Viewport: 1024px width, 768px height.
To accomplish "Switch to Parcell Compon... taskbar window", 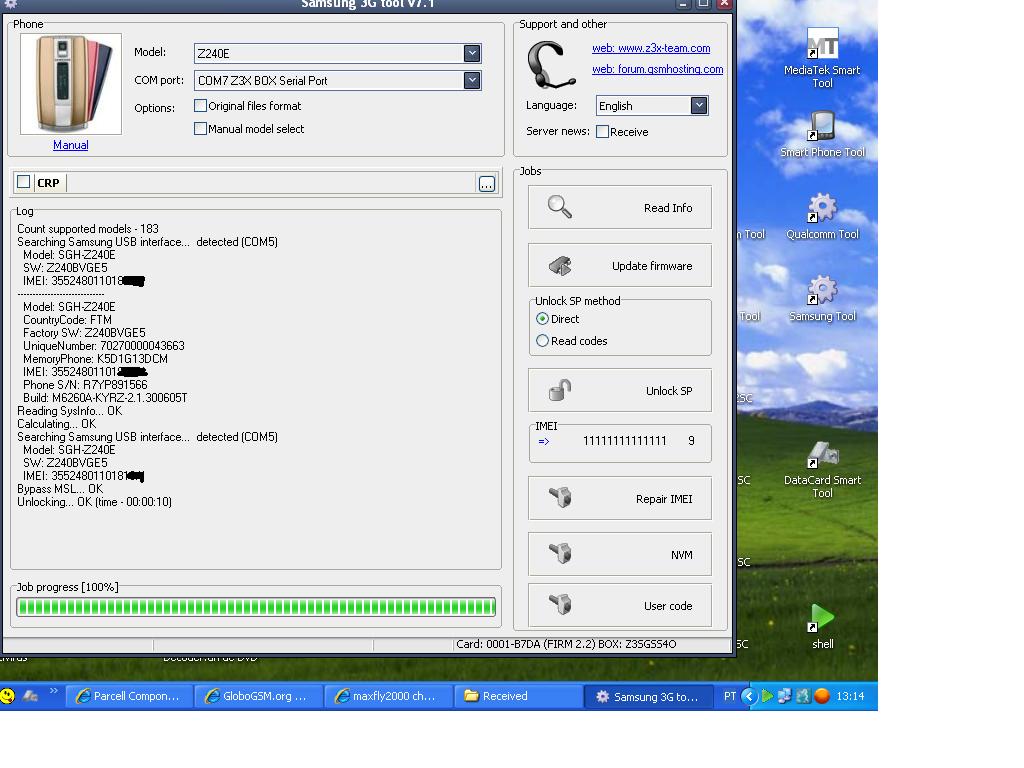I will [129, 696].
